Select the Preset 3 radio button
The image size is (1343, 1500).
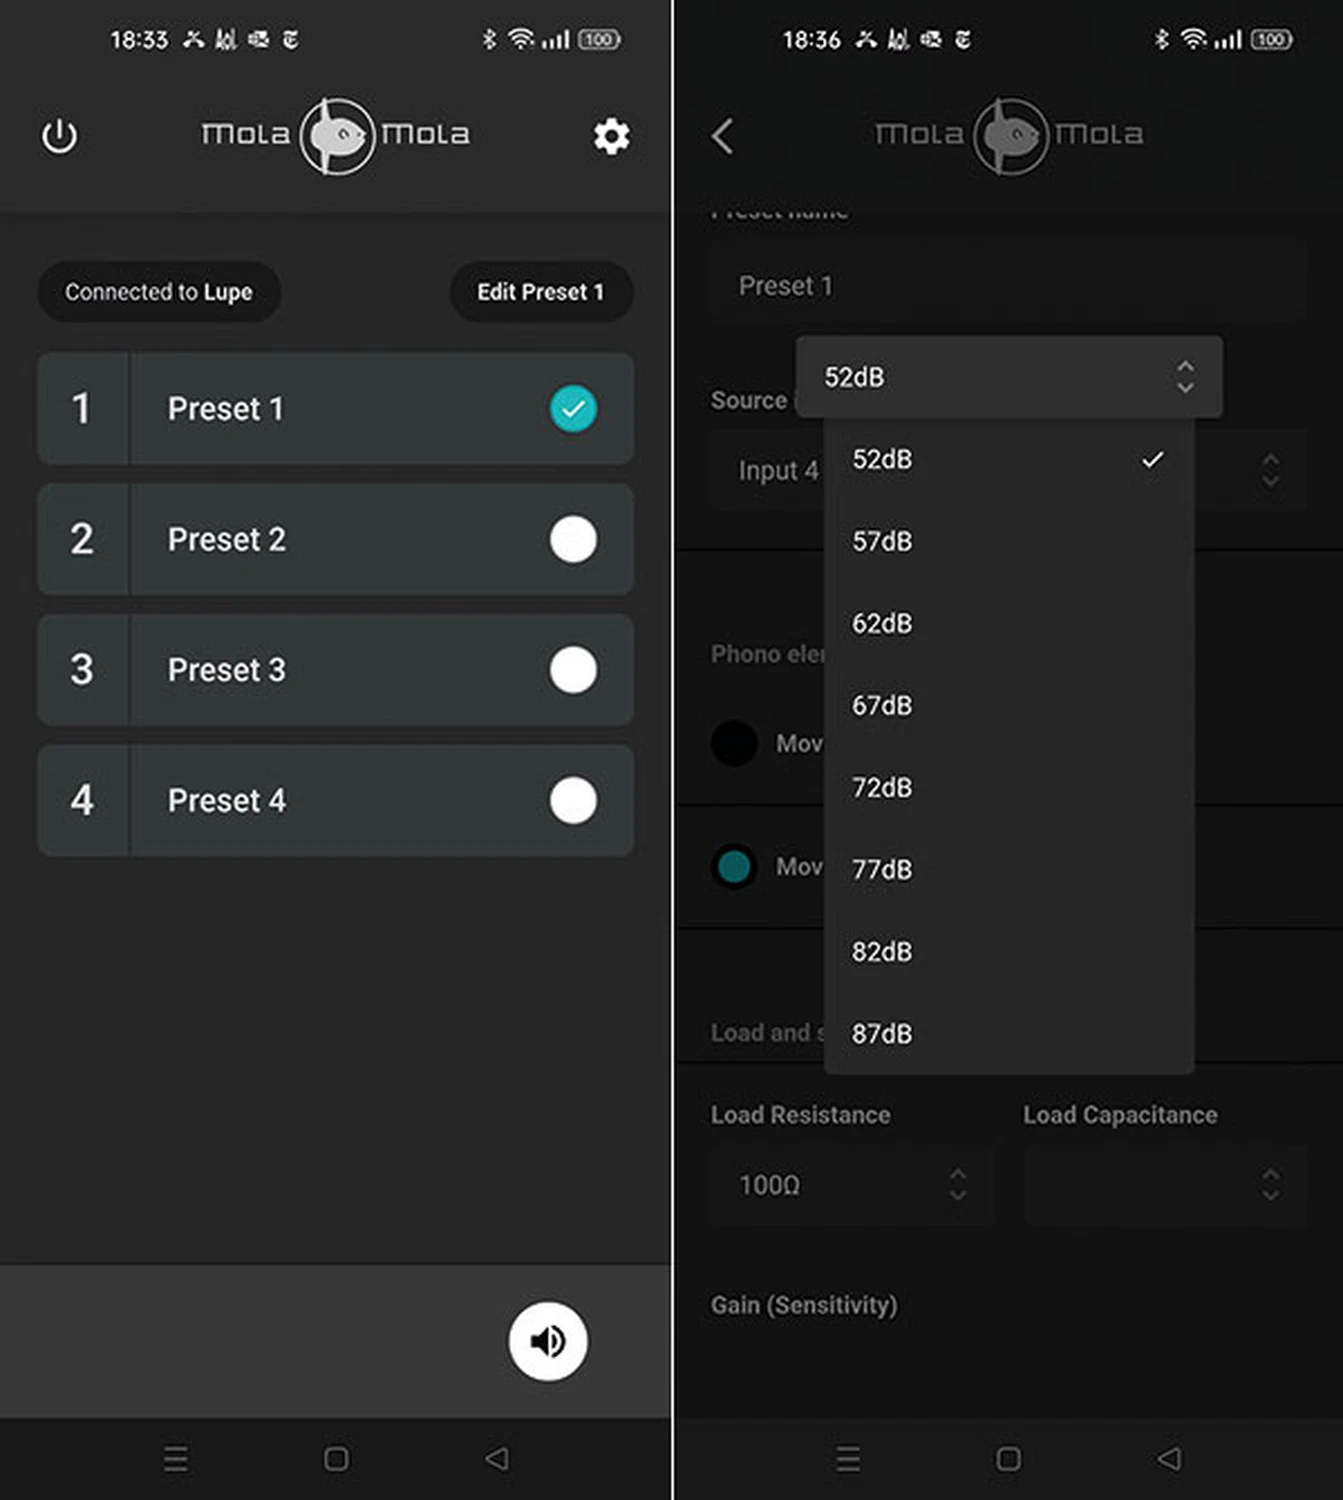pos(573,670)
